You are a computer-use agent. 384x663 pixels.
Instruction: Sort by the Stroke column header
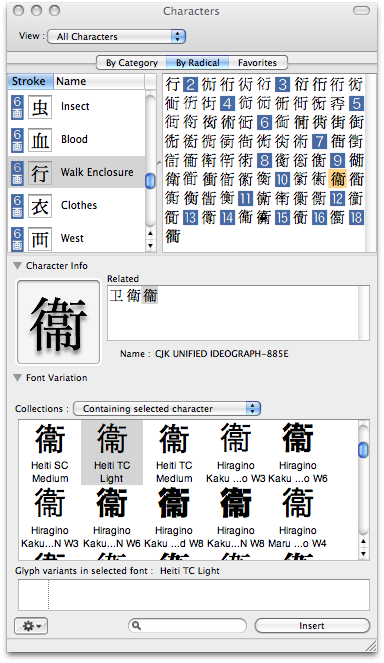pyautogui.click(x=30, y=81)
